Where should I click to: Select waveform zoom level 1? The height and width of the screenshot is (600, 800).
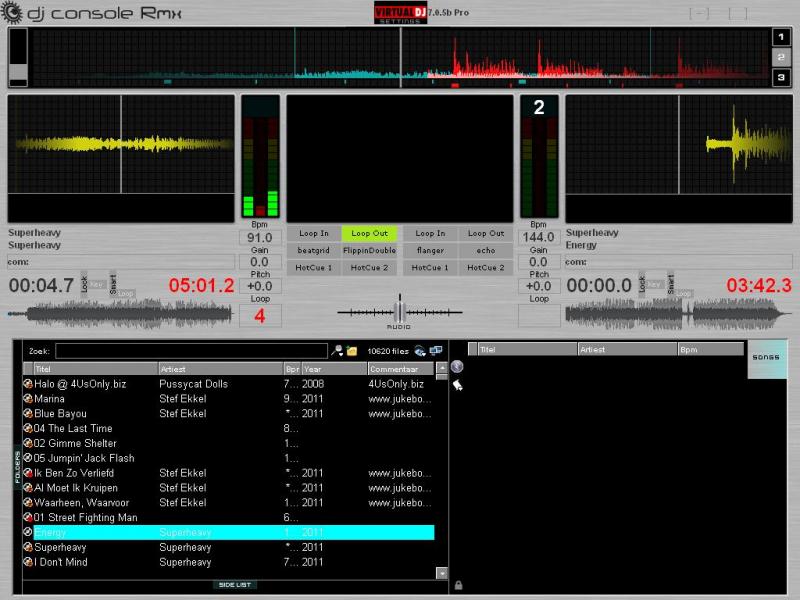(x=781, y=37)
